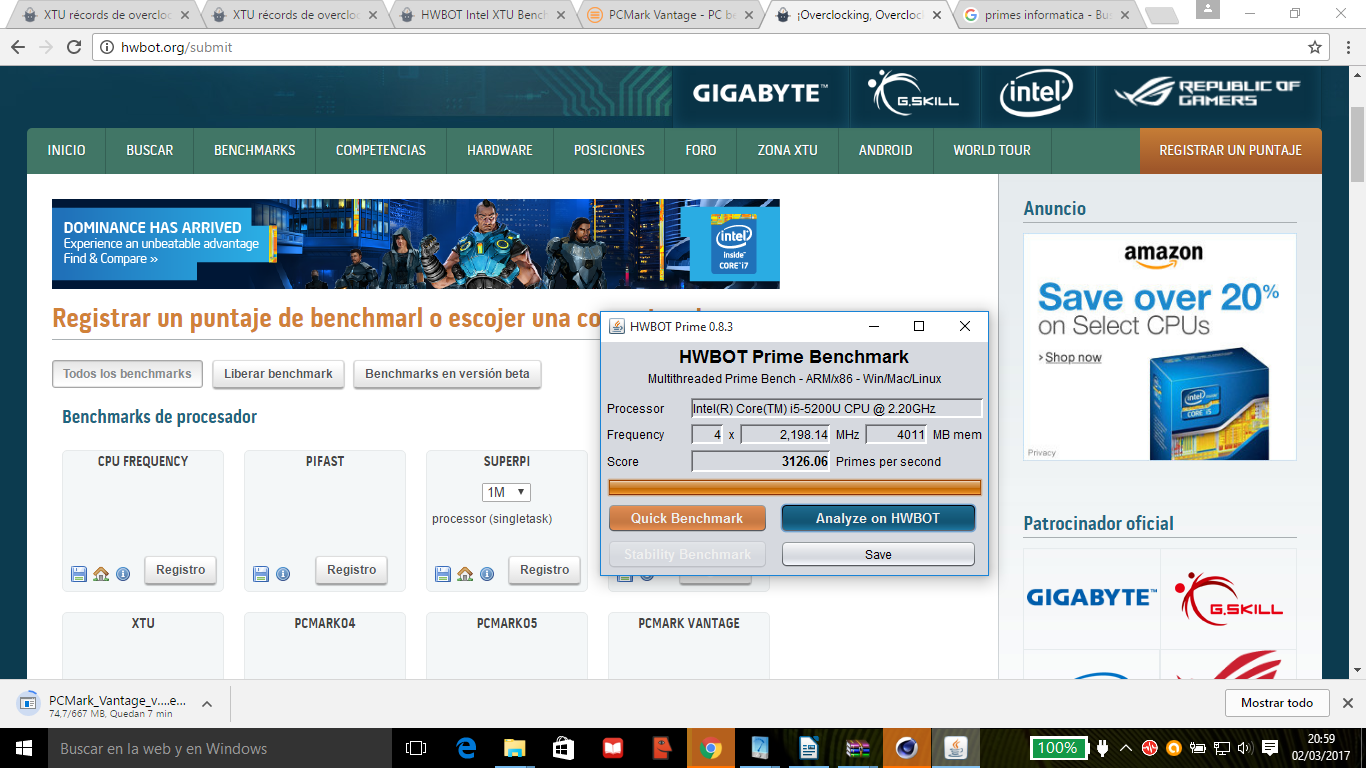1366x768 pixels.
Task: Start Quick Benchmark in HWBOT Prime
Action: [687, 518]
